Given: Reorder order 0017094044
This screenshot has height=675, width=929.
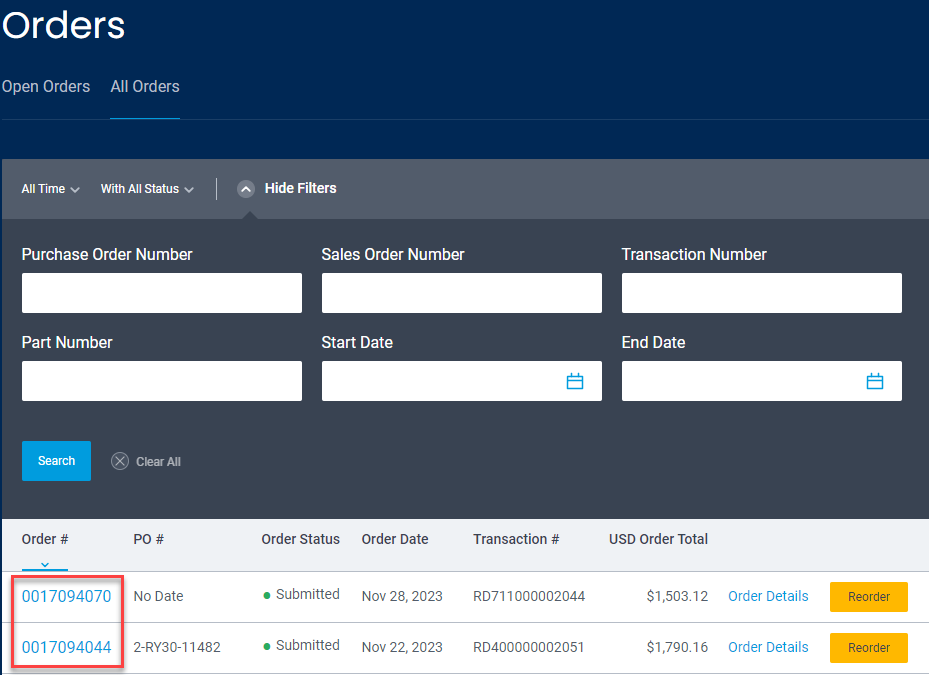Looking at the screenshot, I should [869, 648].
